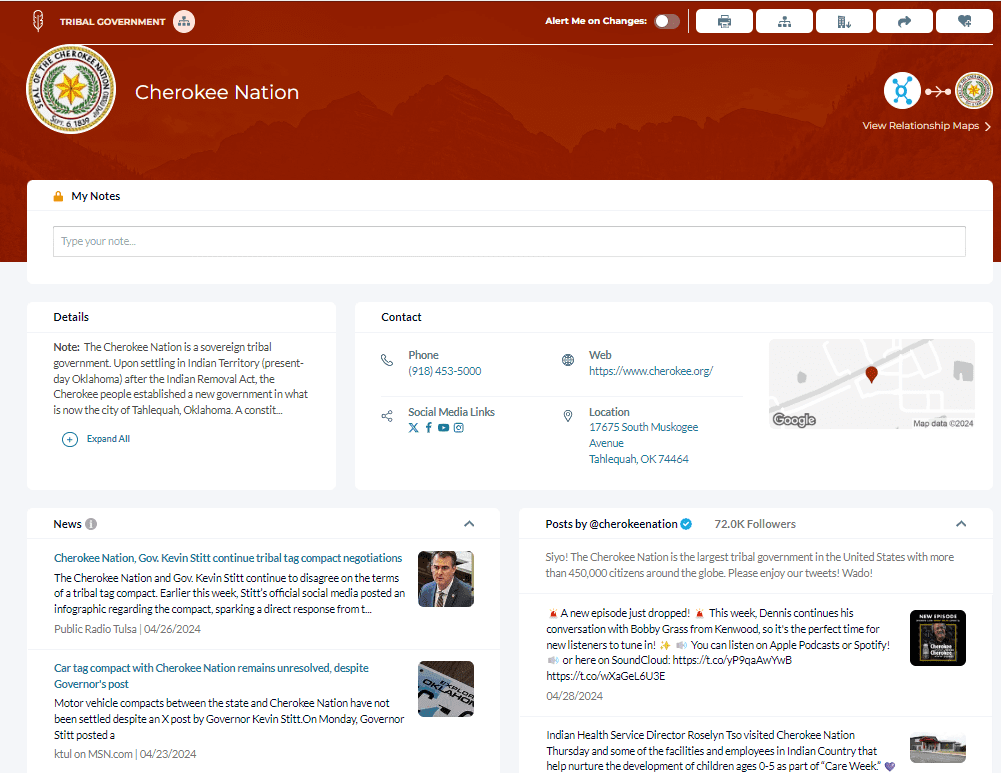The height and width of the screenshot is (773, 1001).
Task: Call the (918) 453-5000 phone link
Action: [x=445, y=371]
